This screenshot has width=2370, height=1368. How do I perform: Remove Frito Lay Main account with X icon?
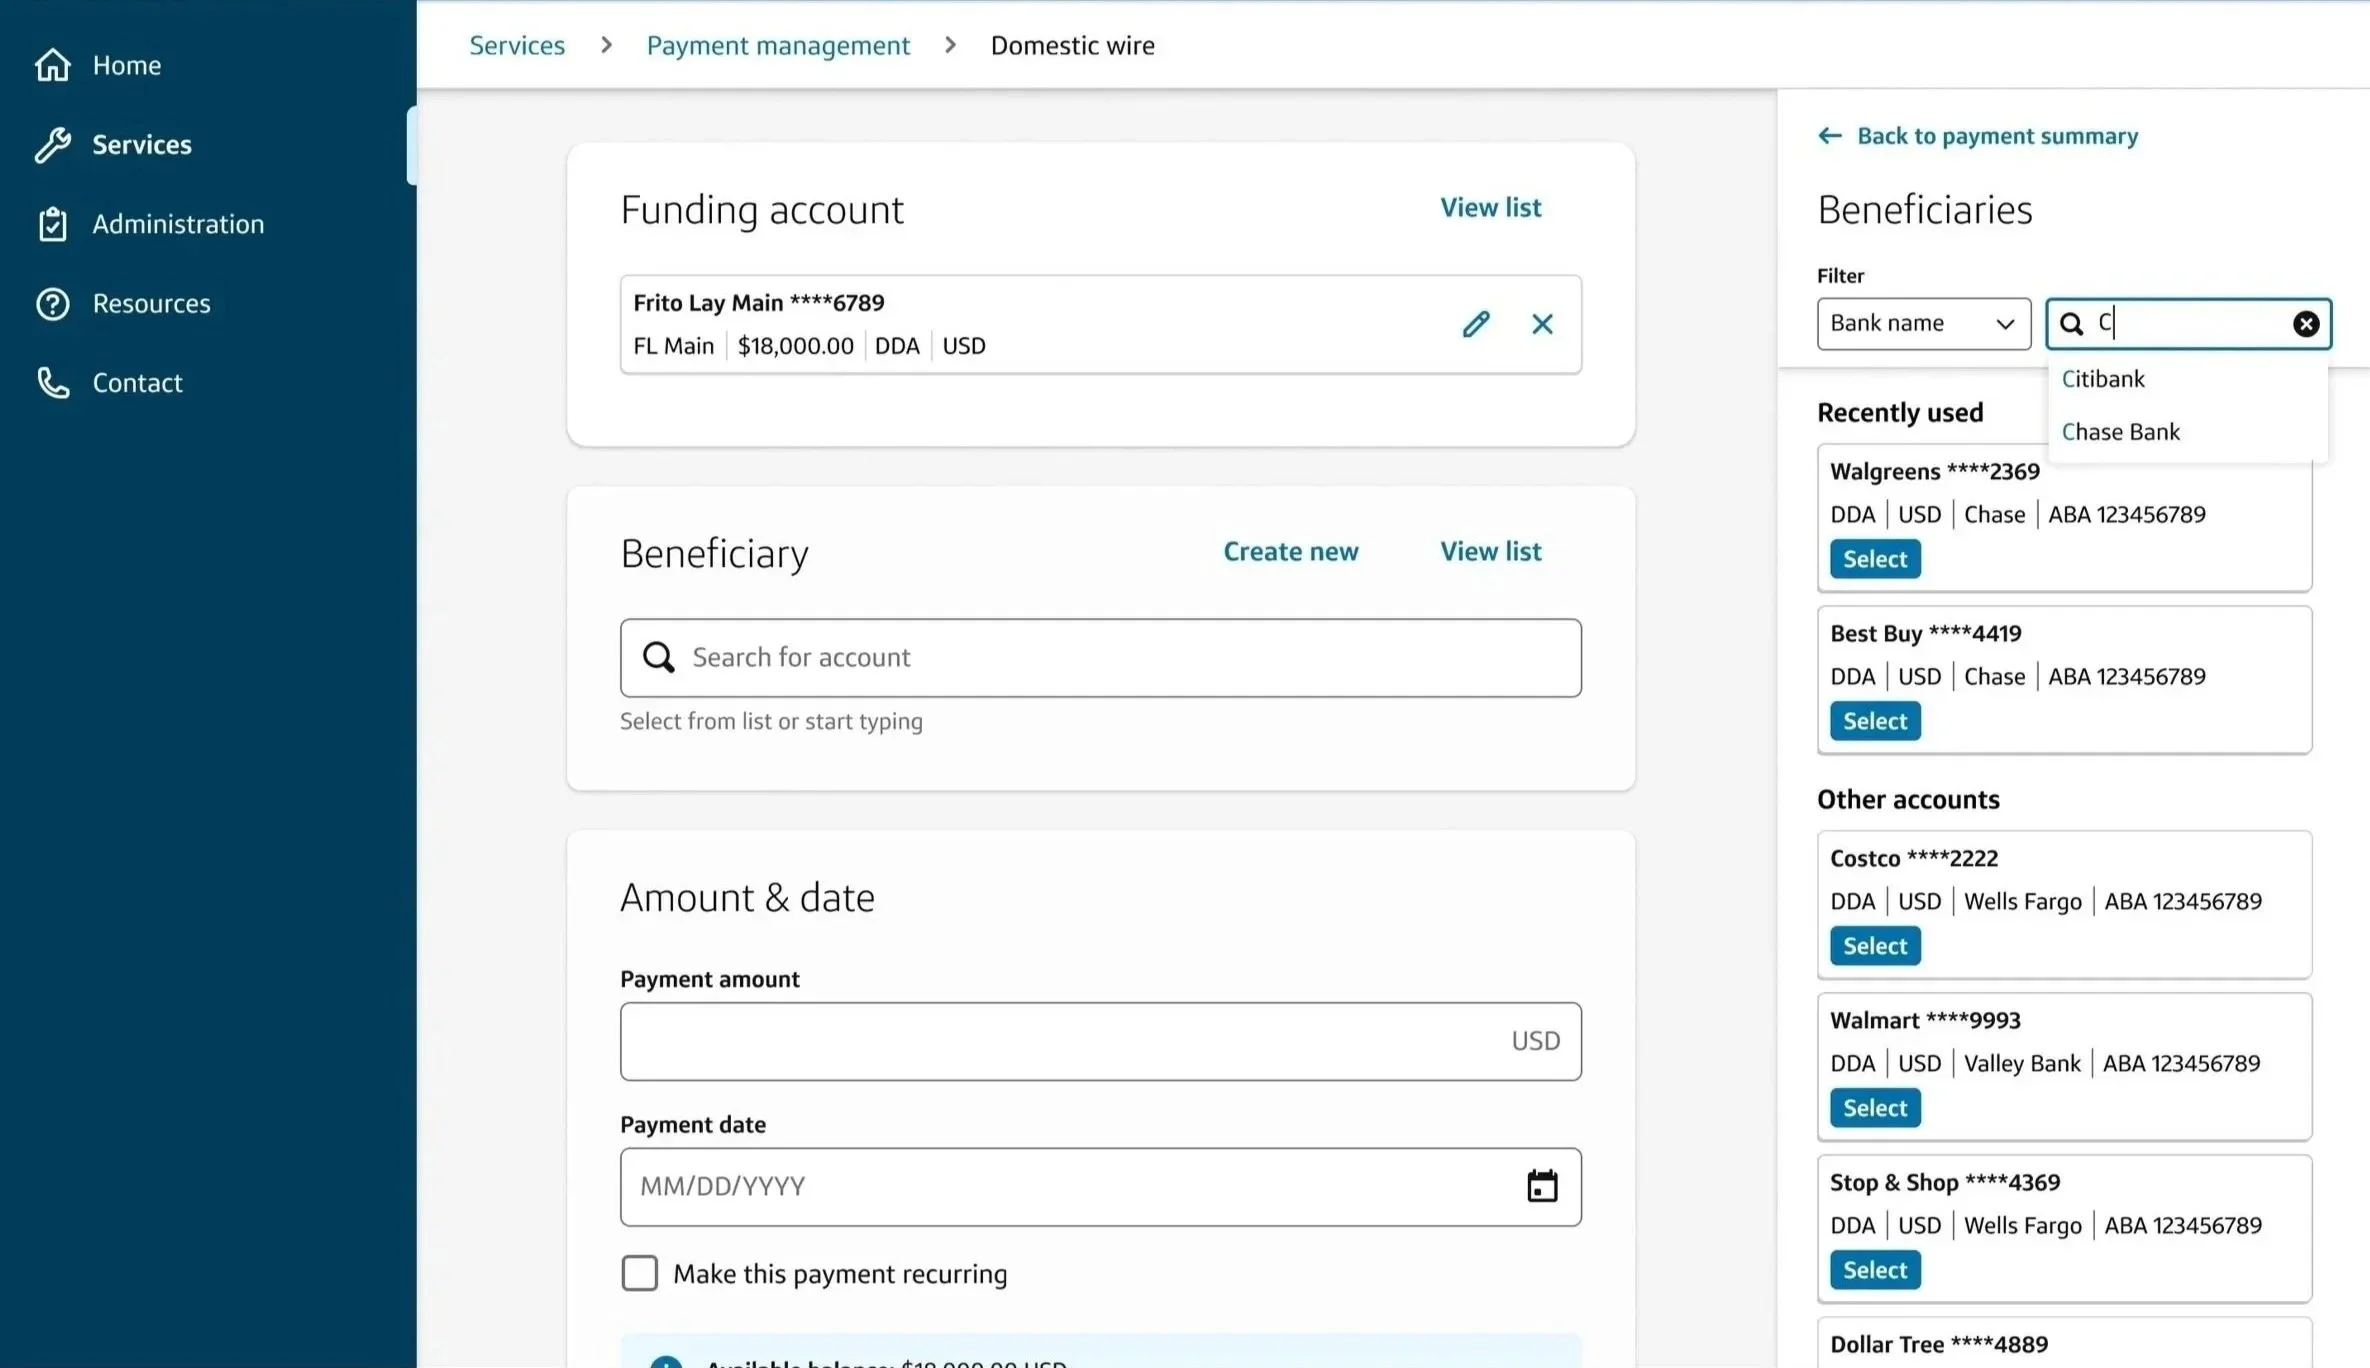(1542, 324)
